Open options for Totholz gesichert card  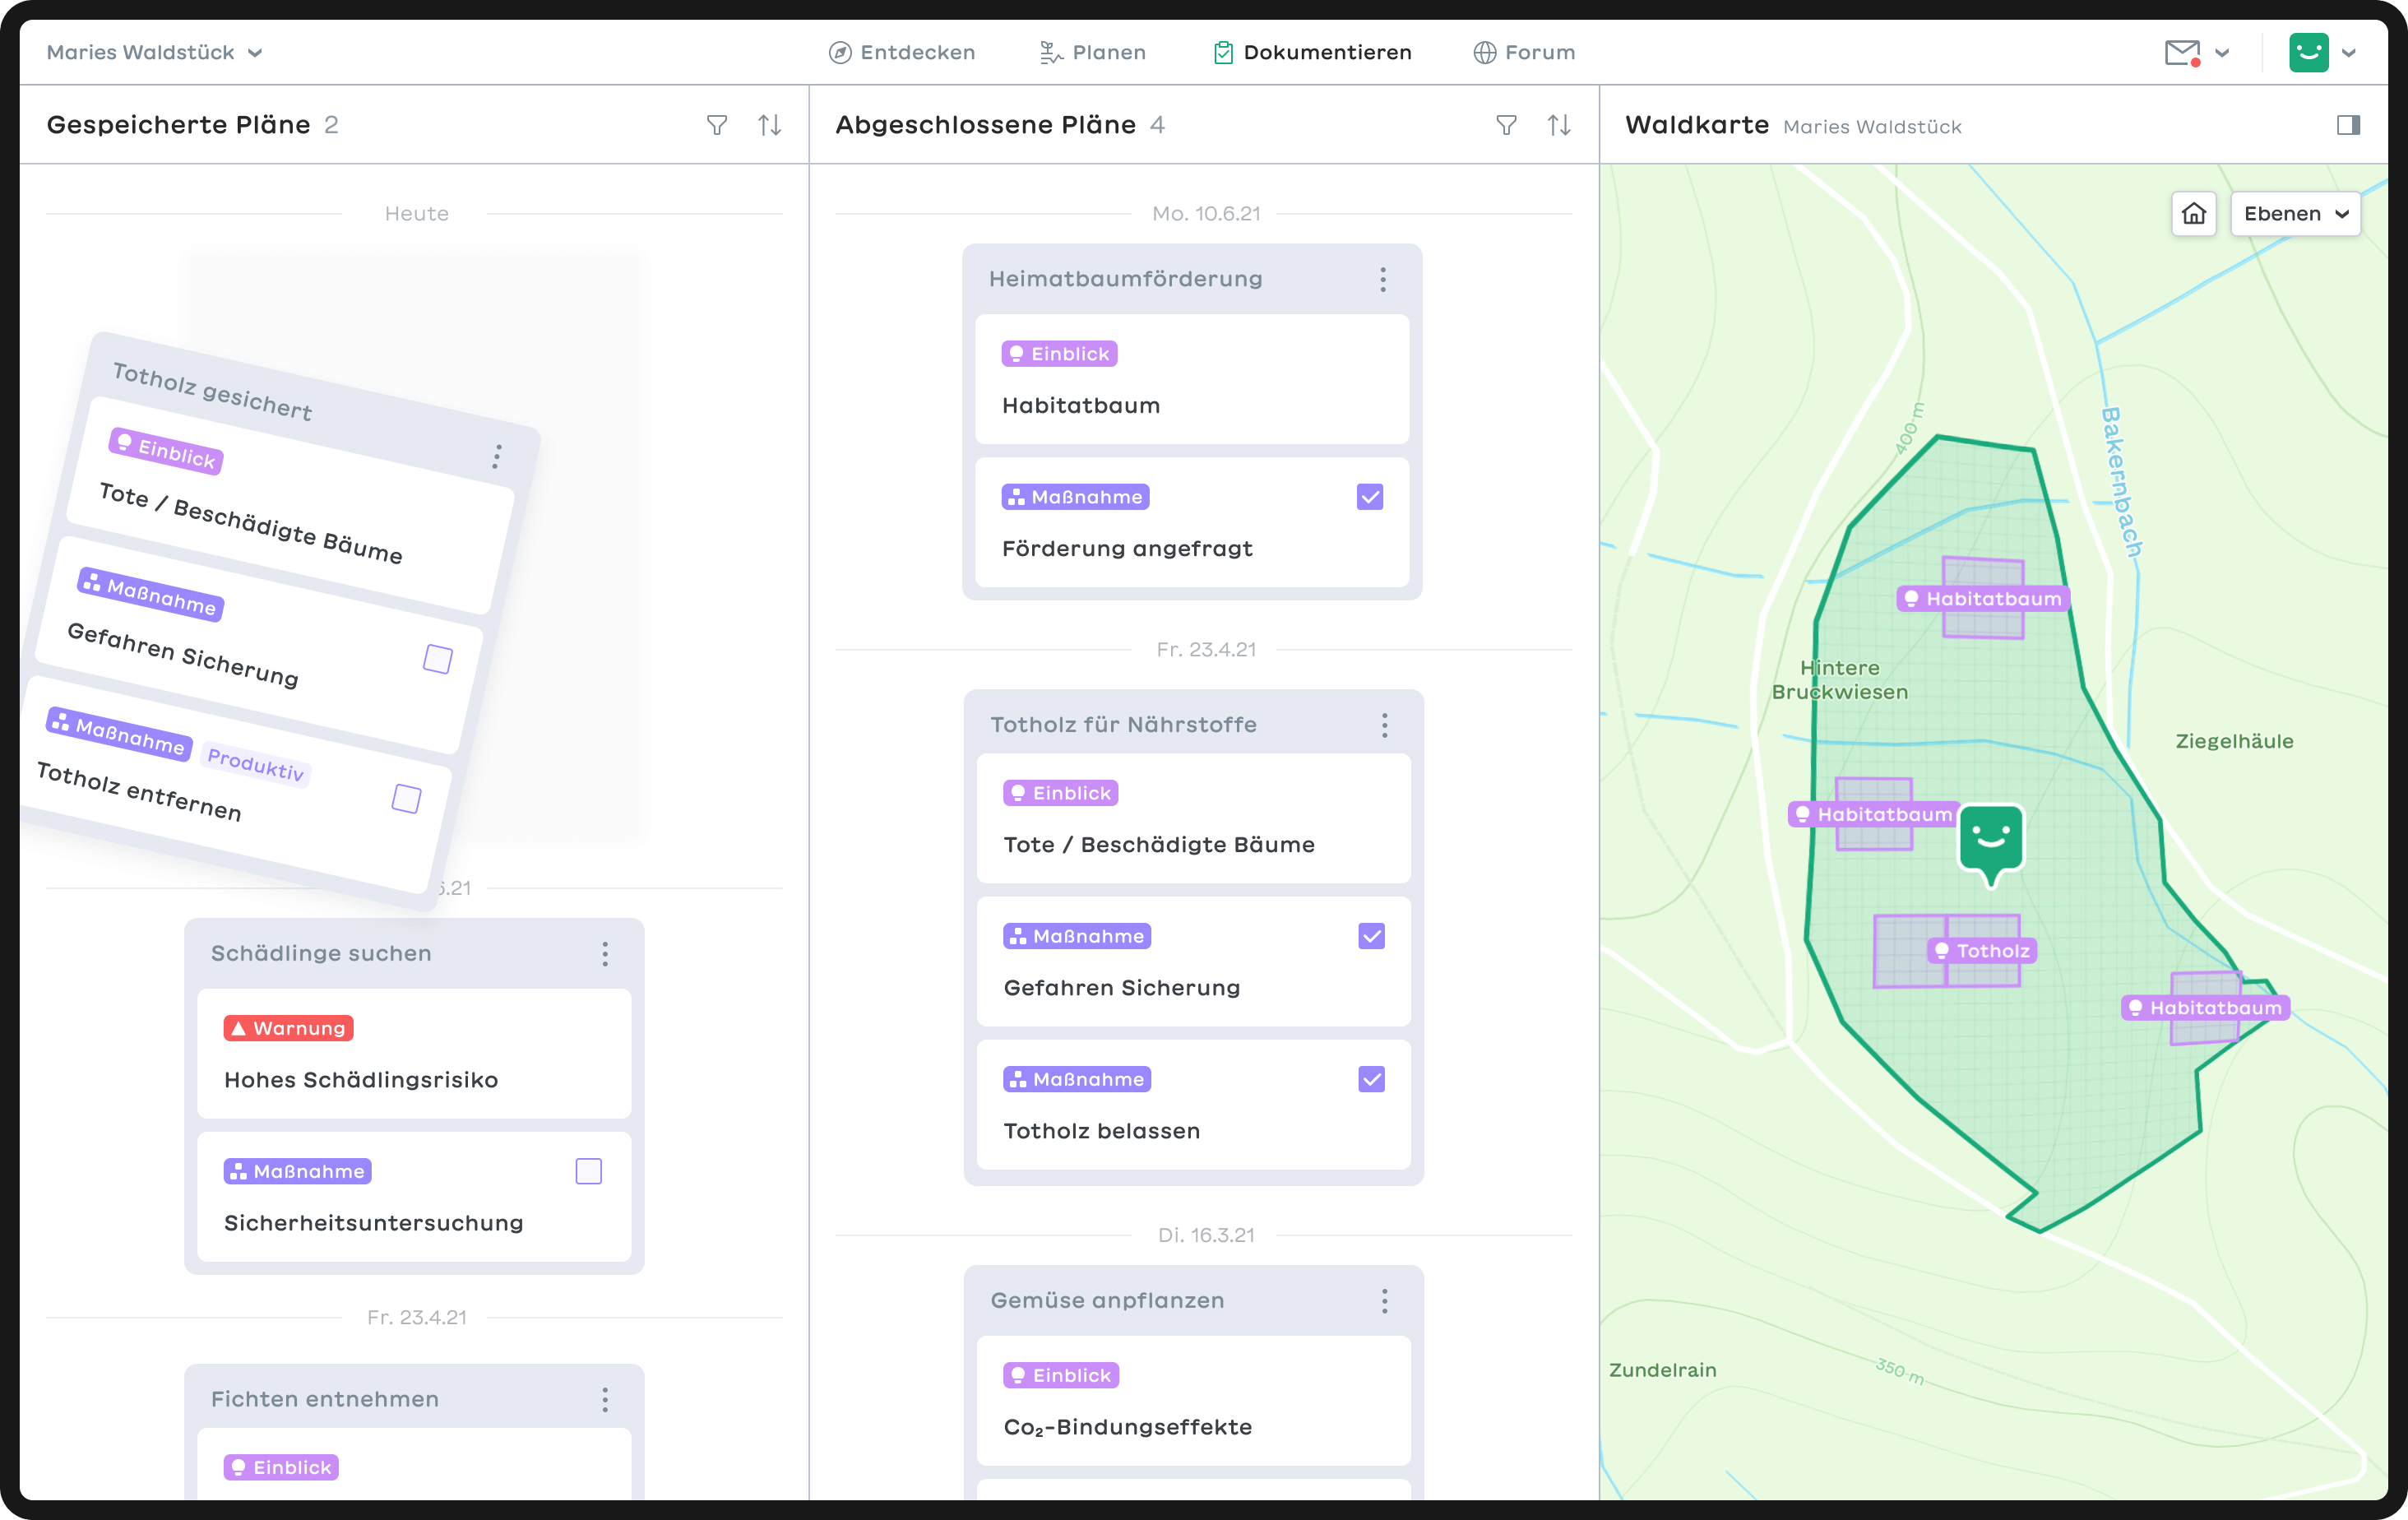[x=497, y=457]
